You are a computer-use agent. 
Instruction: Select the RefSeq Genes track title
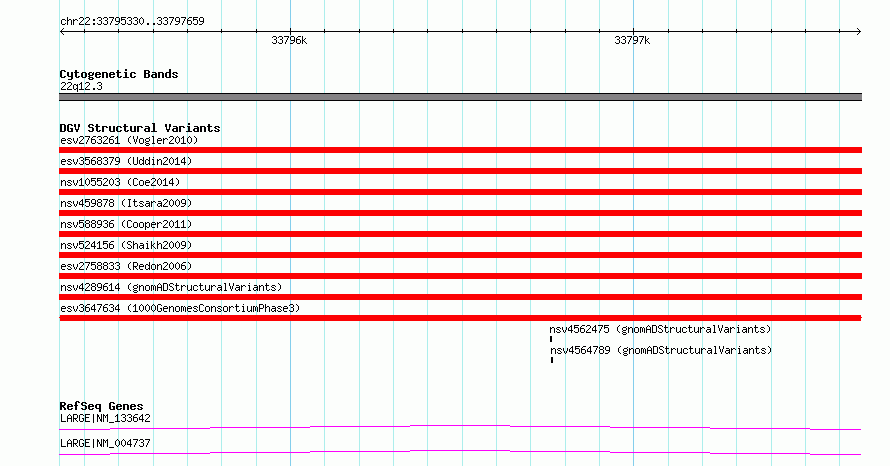[102, 406]
